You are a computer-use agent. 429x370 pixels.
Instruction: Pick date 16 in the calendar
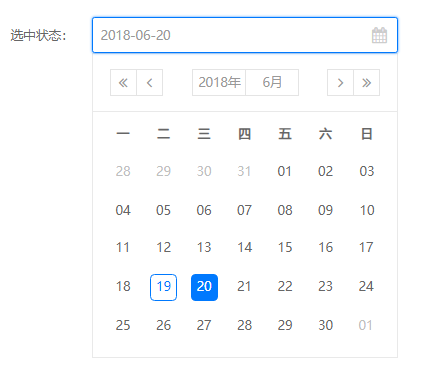click(x=326, y=248)
